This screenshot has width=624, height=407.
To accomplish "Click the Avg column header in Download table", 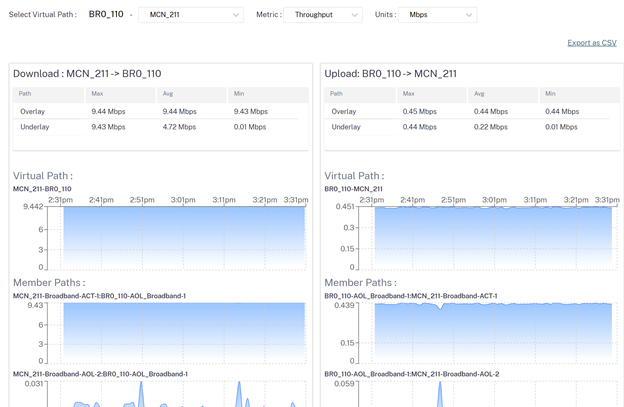I will coord(192,94).
